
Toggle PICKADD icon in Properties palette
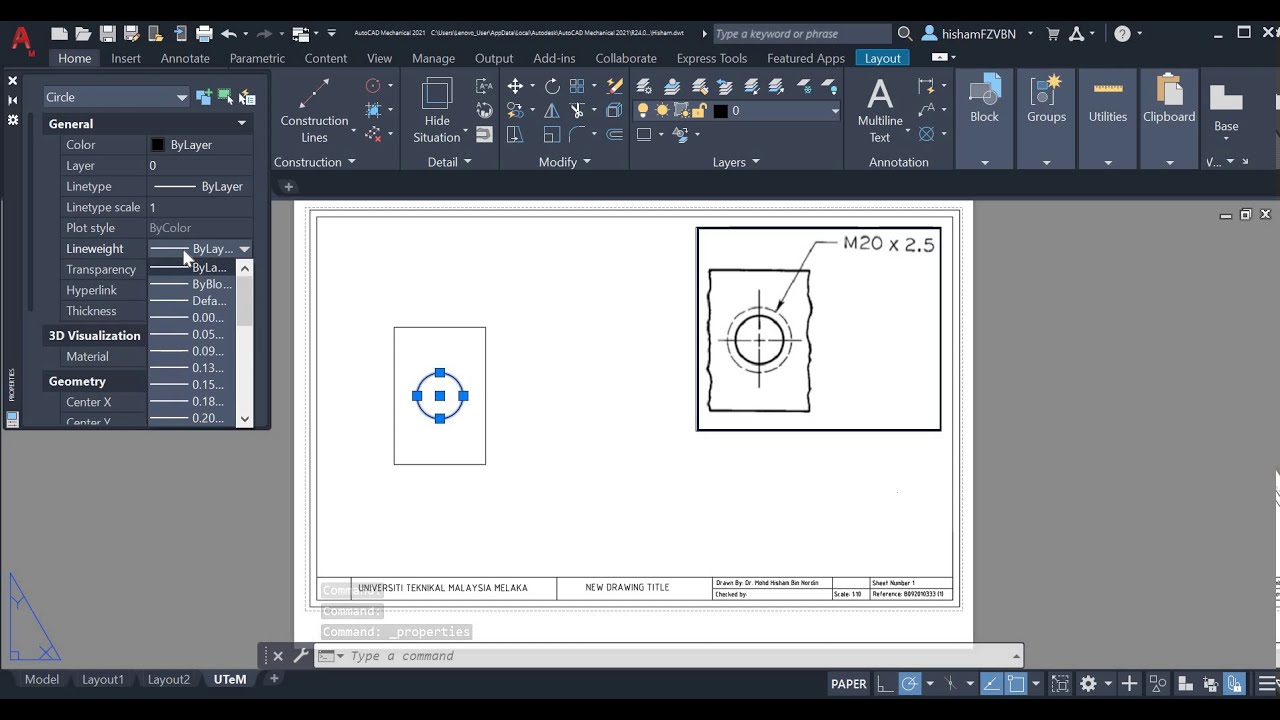click(x=204, y=97)
